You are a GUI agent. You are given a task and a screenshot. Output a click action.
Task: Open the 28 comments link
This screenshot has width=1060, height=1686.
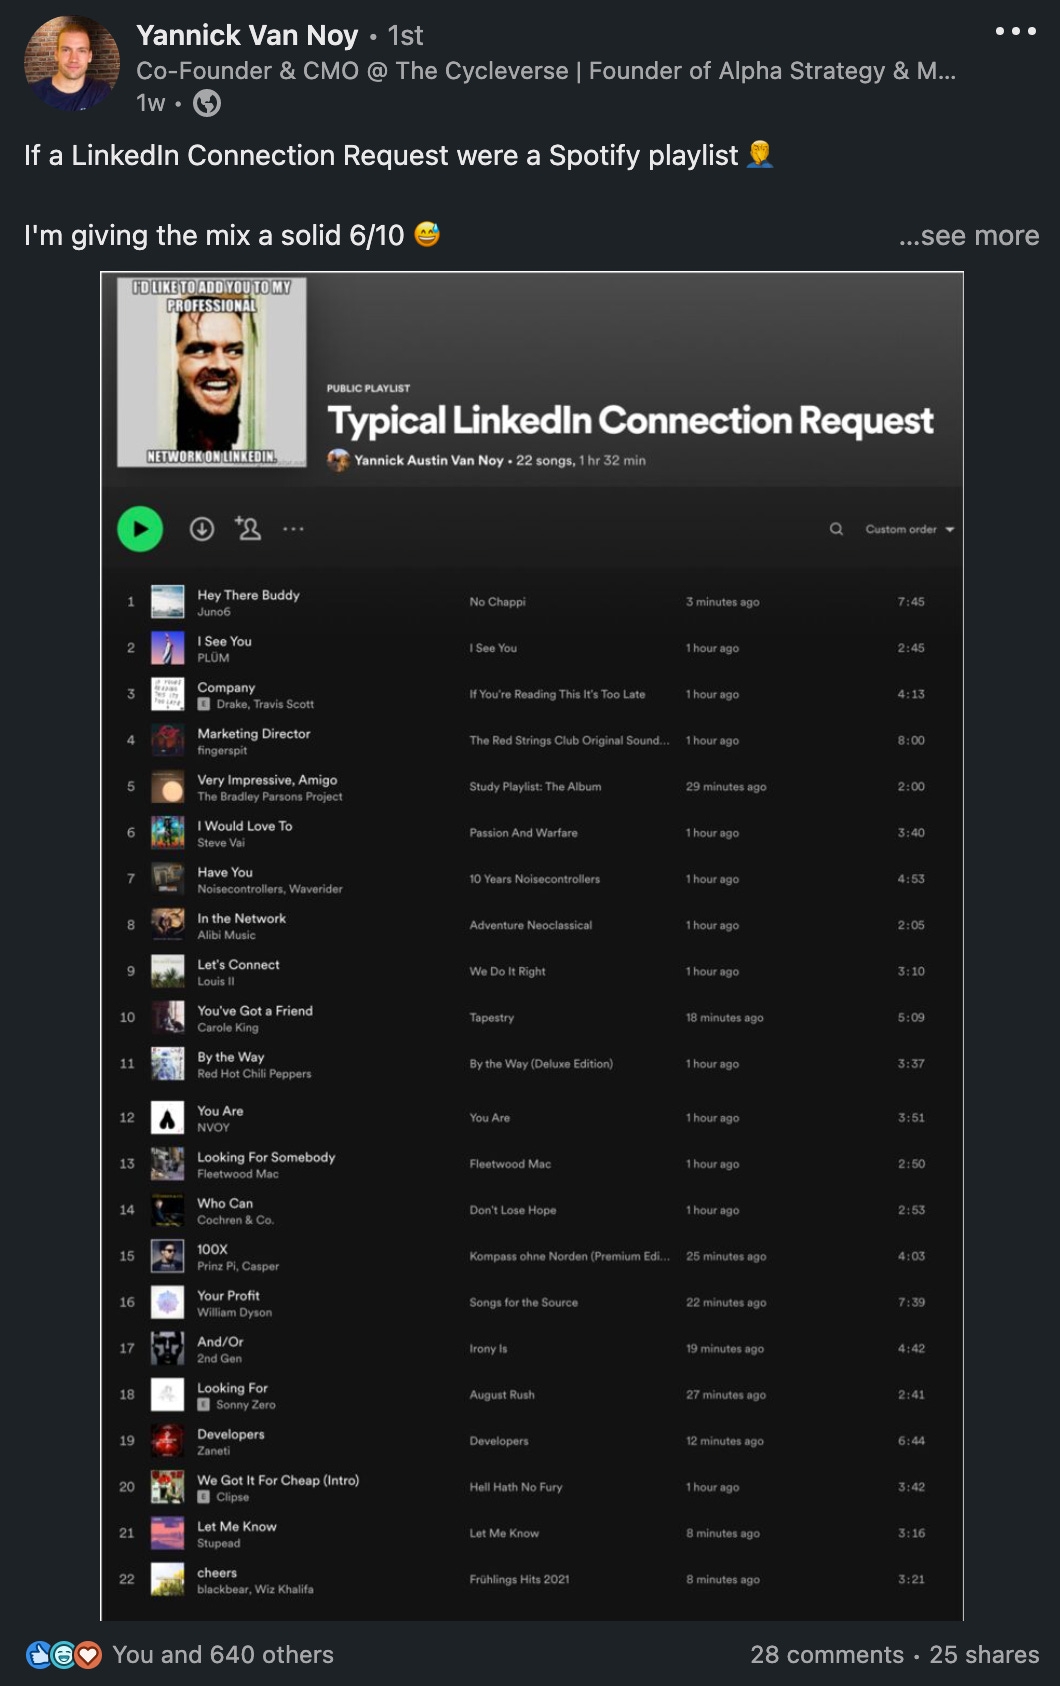[x=827, y=1655]
